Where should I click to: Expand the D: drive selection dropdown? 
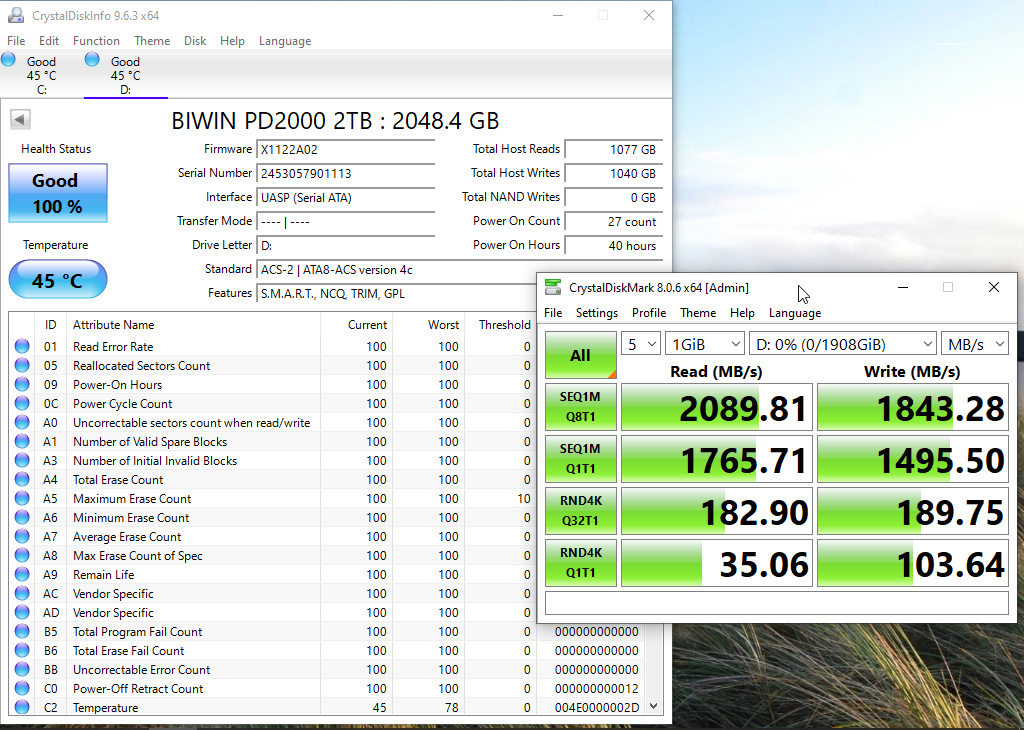[843, 344]
